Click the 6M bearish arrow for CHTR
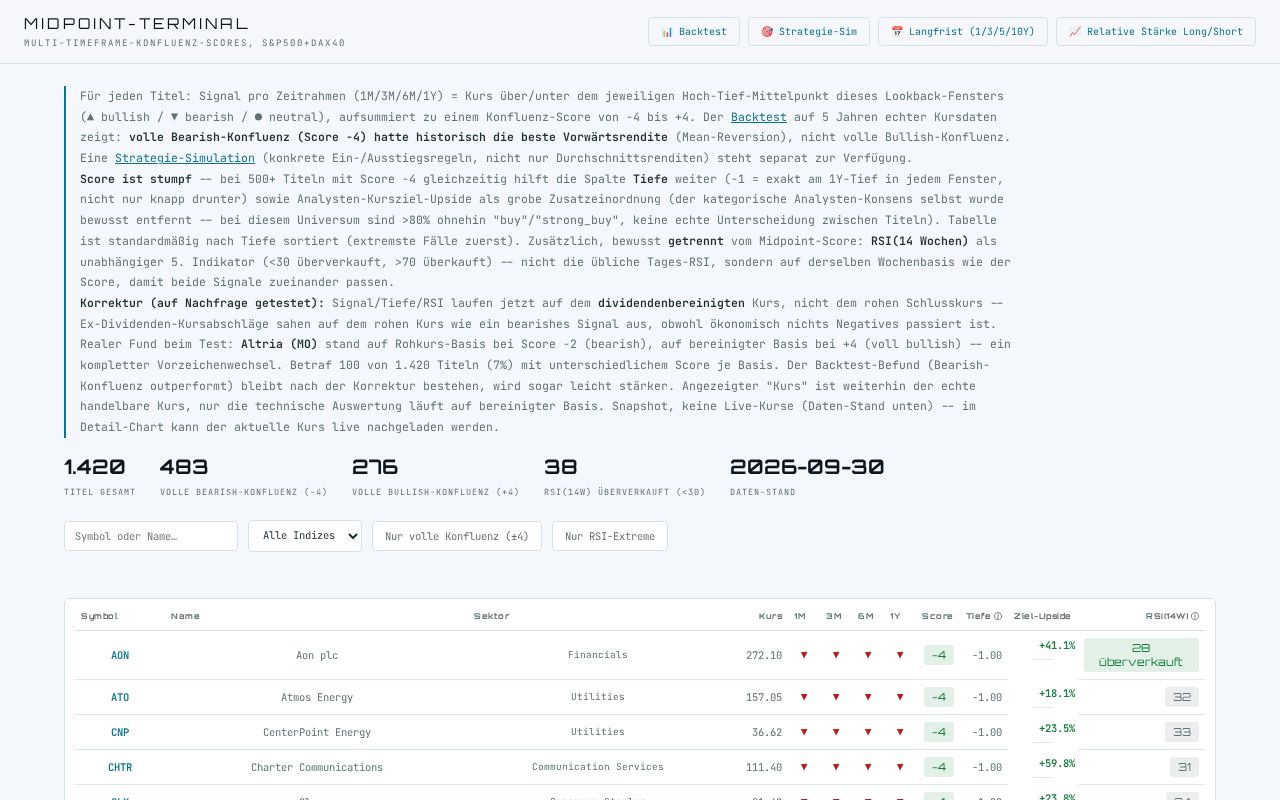 (x=868, y=767)
